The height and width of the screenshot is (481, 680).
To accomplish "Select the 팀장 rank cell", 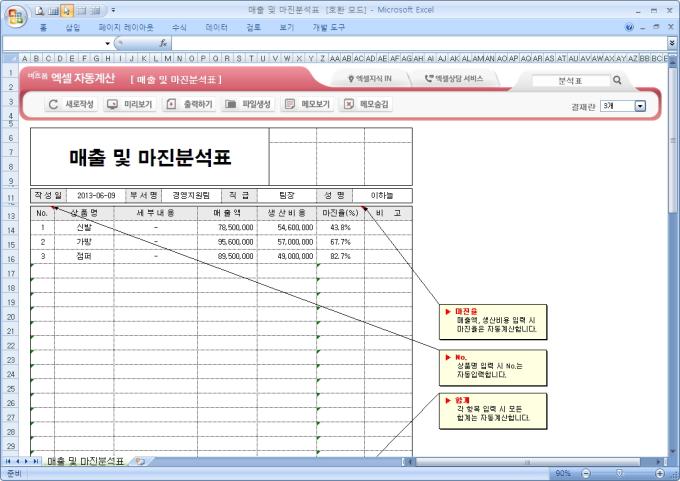I will [x=287, y=196].
